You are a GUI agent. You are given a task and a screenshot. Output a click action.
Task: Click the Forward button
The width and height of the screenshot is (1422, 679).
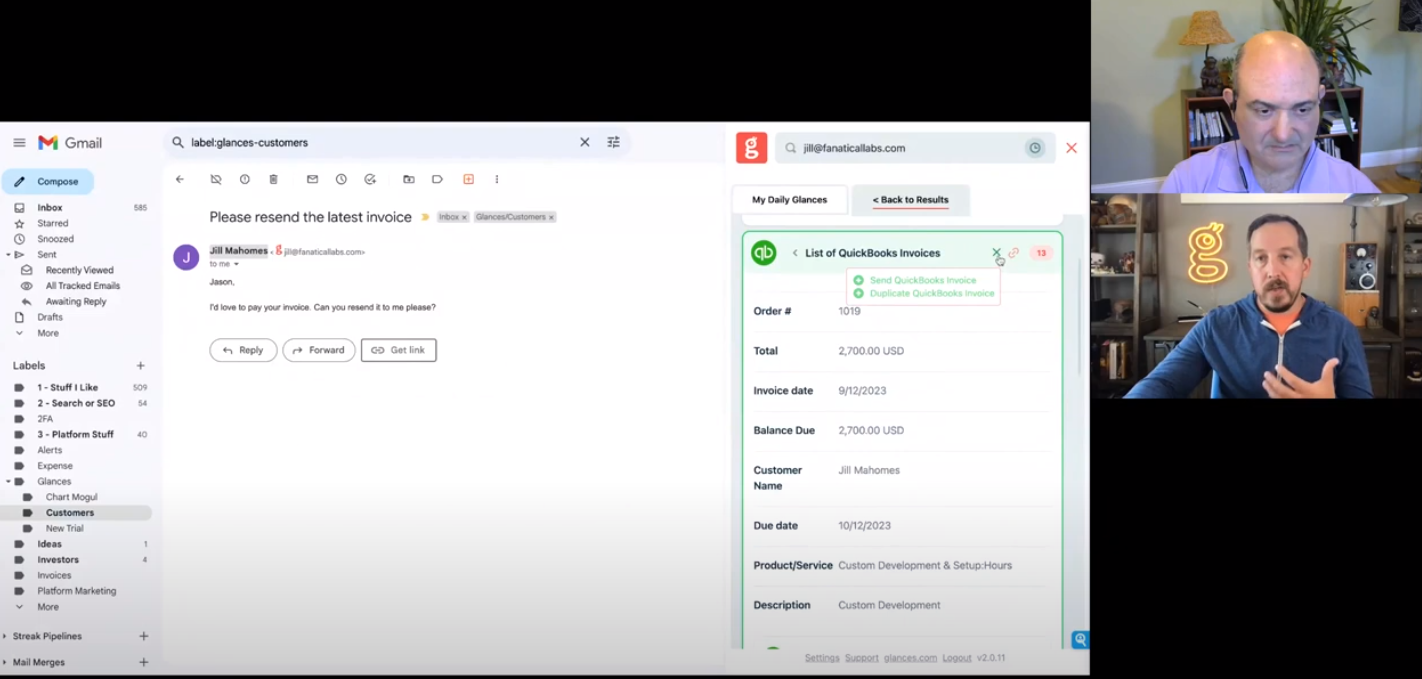pos(319,350)
